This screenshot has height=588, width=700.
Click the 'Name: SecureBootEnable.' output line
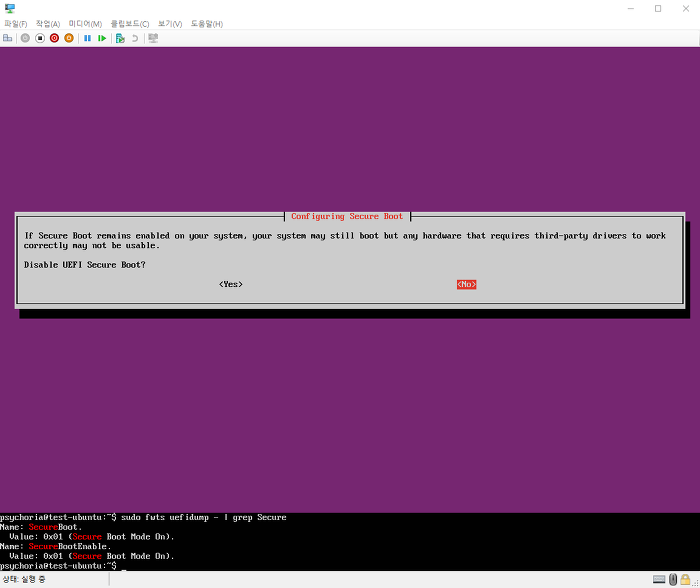(x=55, y=546)
